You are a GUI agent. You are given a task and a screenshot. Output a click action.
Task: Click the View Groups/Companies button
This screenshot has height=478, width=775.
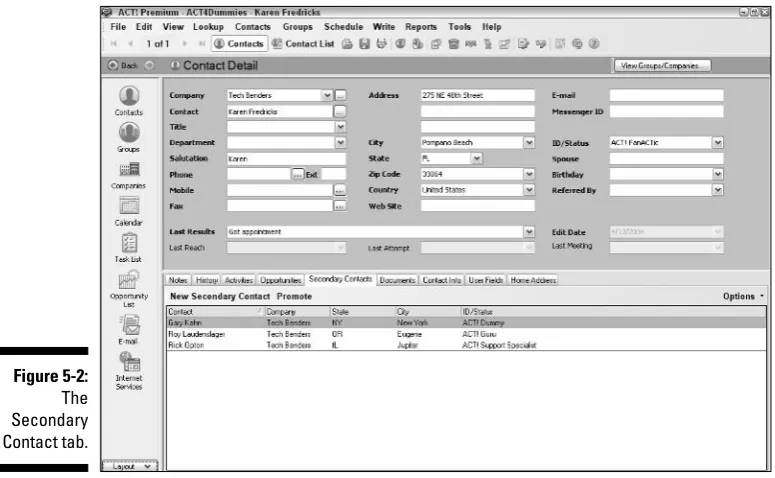(x=662, y=65)
